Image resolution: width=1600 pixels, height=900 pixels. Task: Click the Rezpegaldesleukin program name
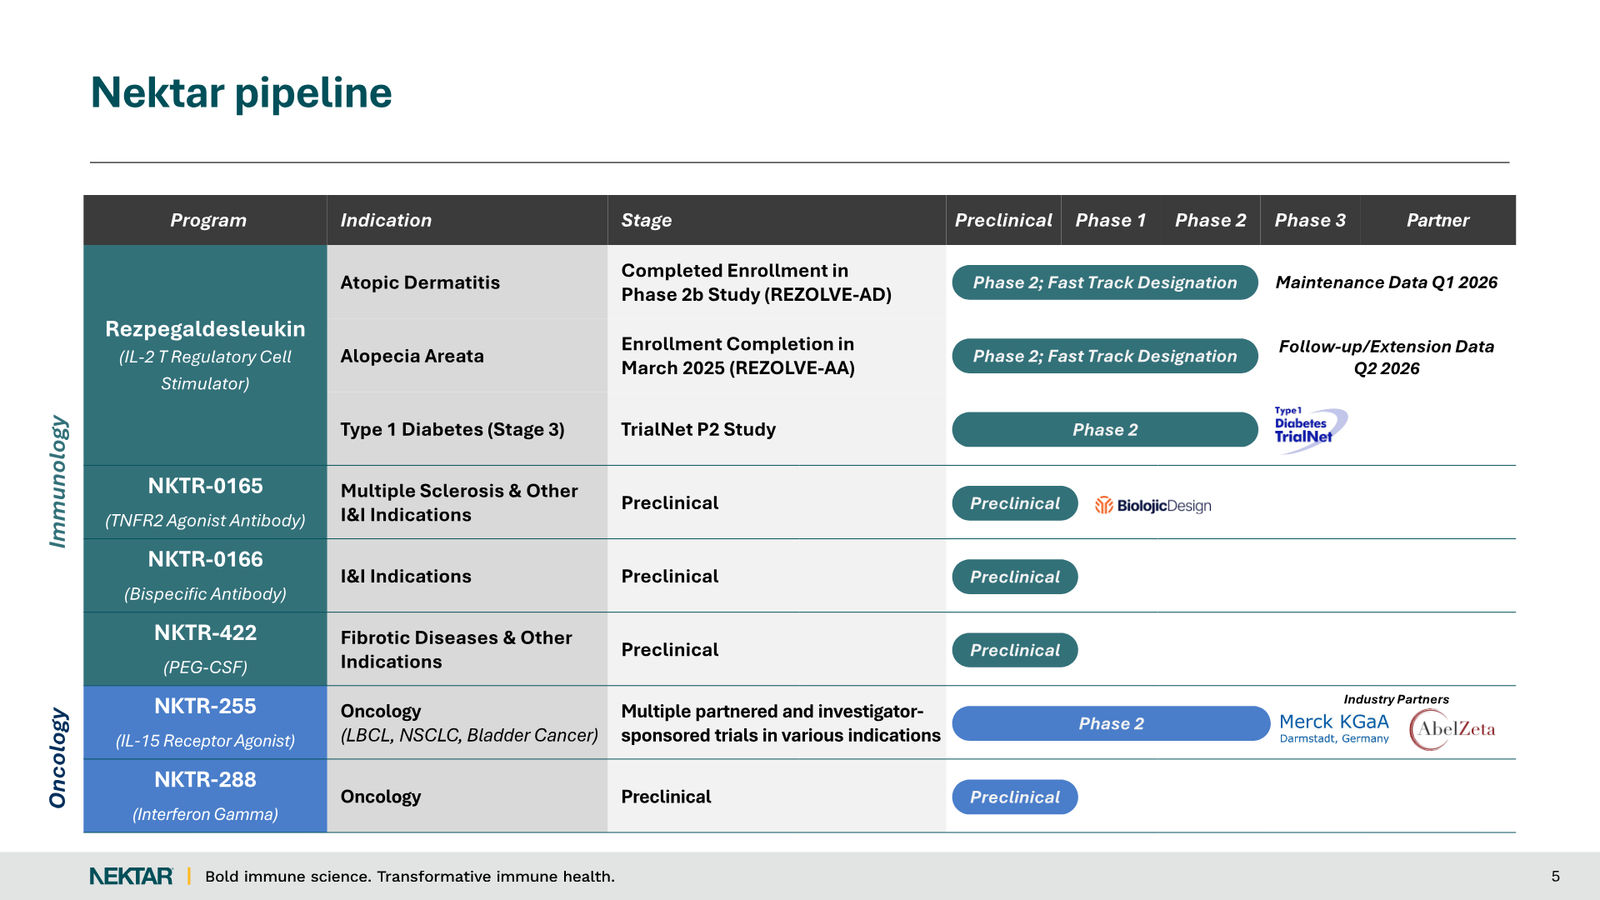[205, 329]
